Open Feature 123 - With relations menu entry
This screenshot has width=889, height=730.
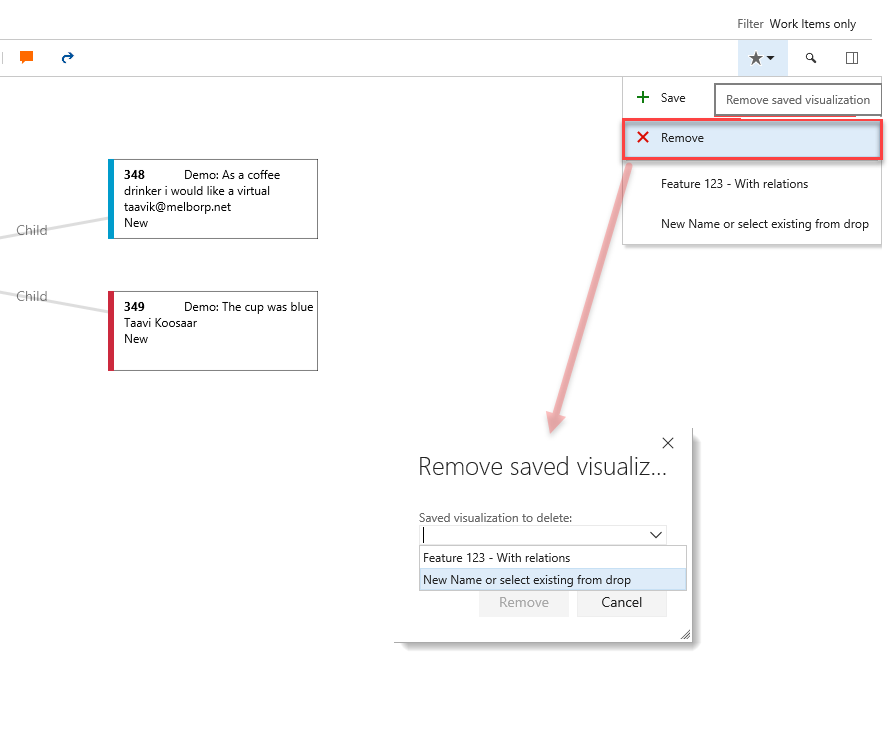coord(752,184)
